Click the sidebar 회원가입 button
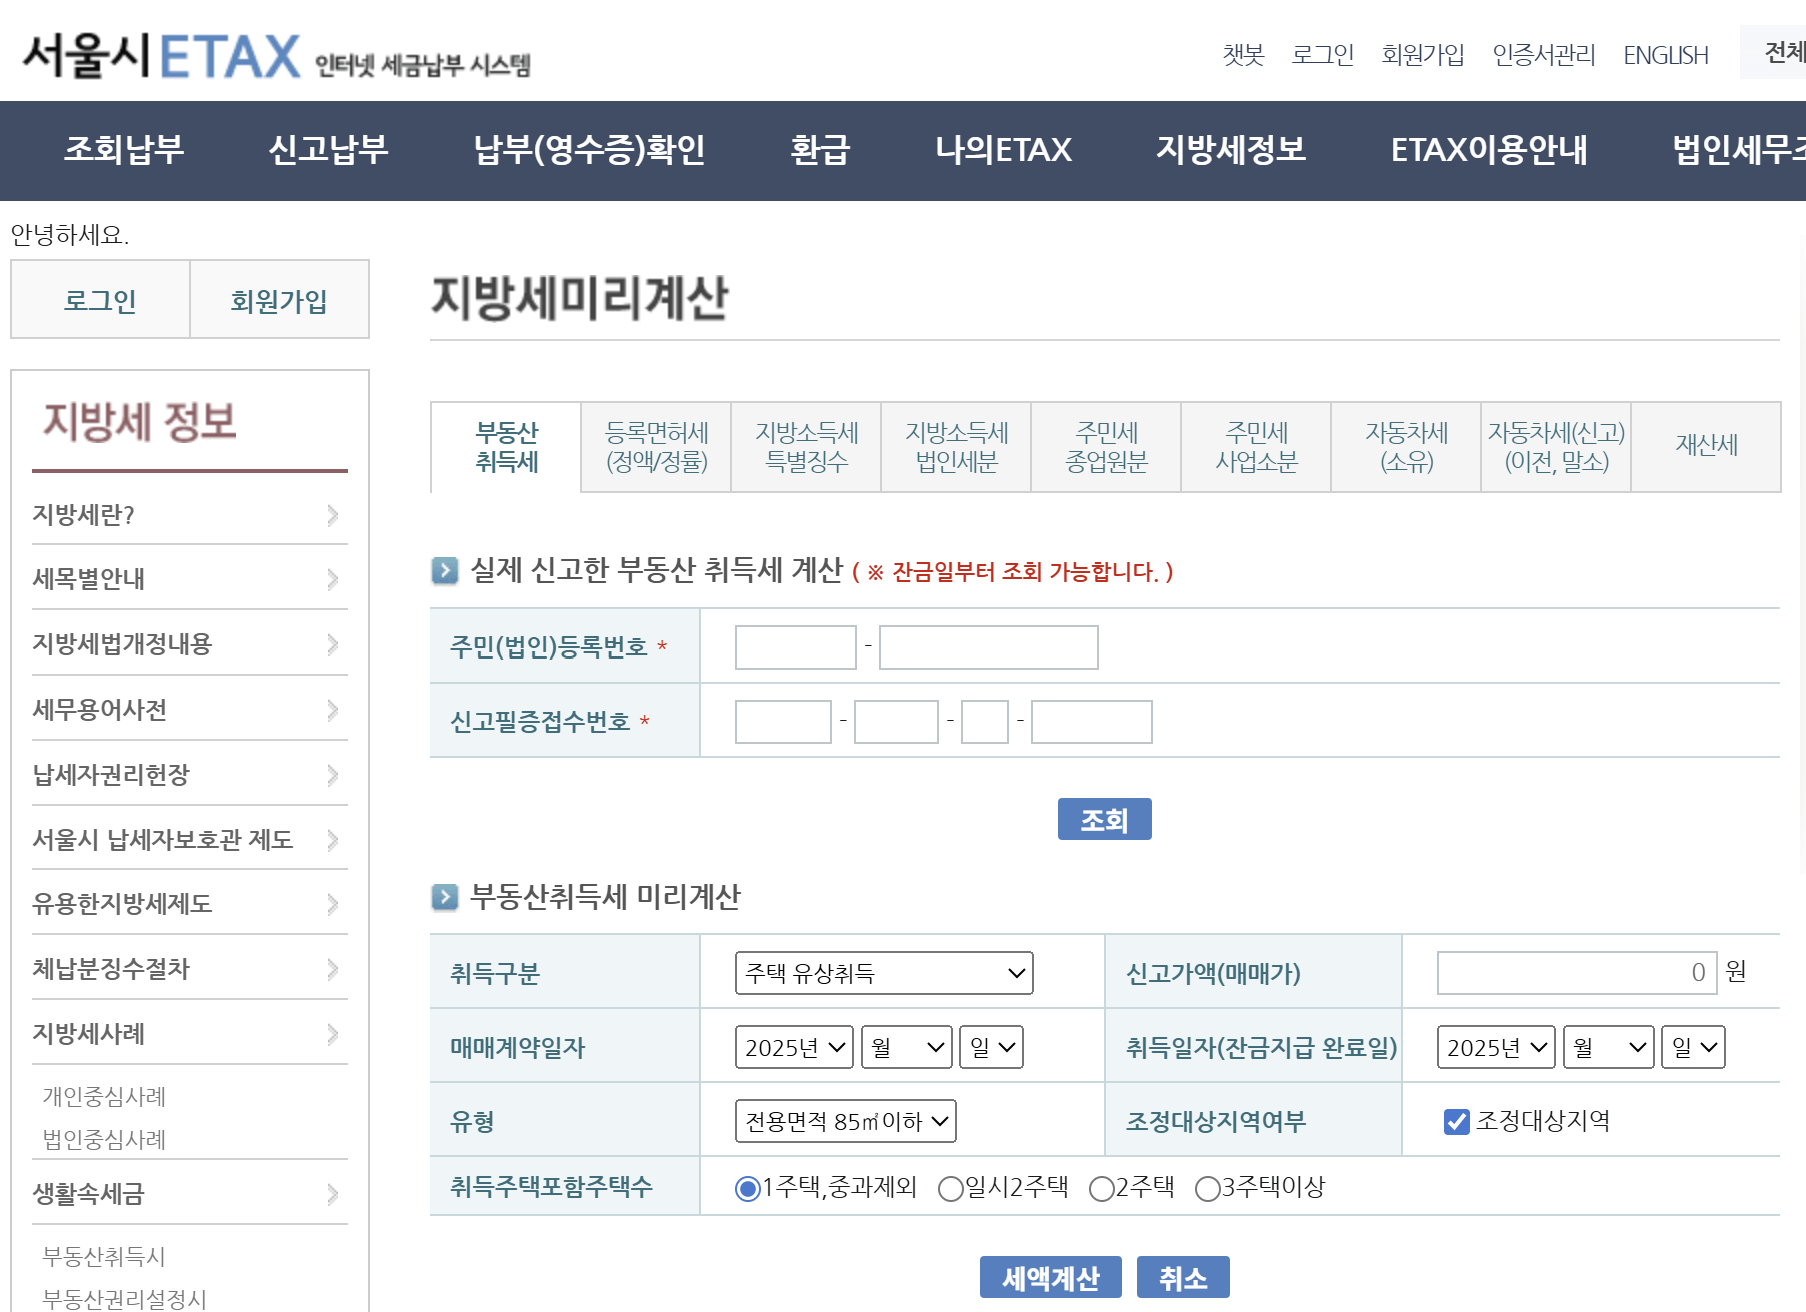The height and width of the screenshot is (1312, 1806). pyautogui.click(x=279, y=300)
